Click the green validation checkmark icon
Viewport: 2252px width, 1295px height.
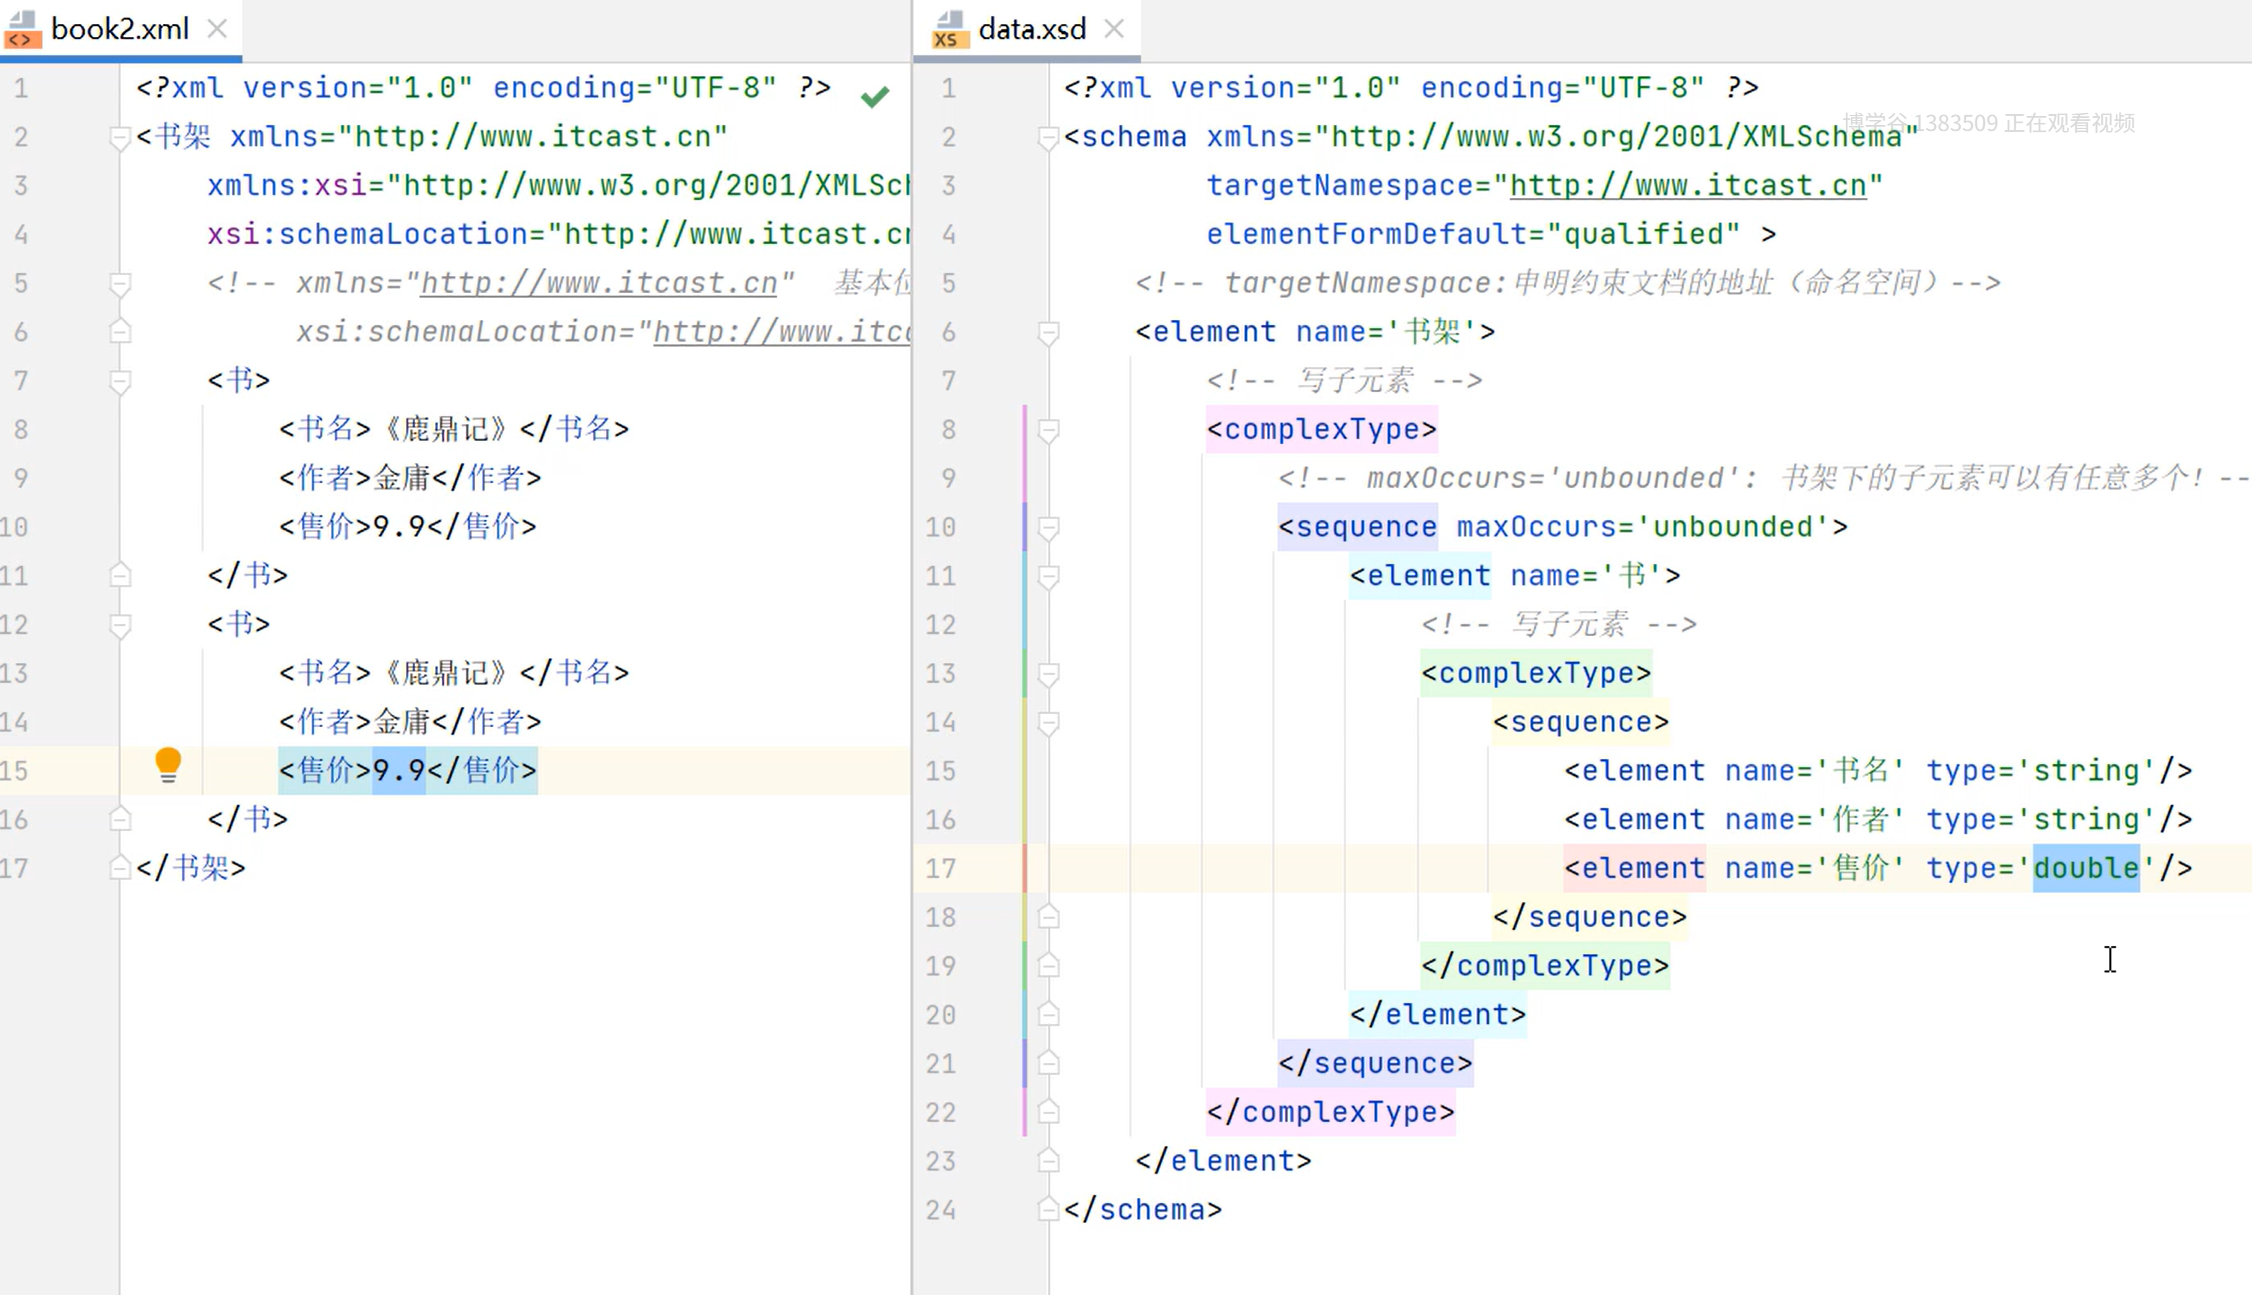tap(875, 96)
